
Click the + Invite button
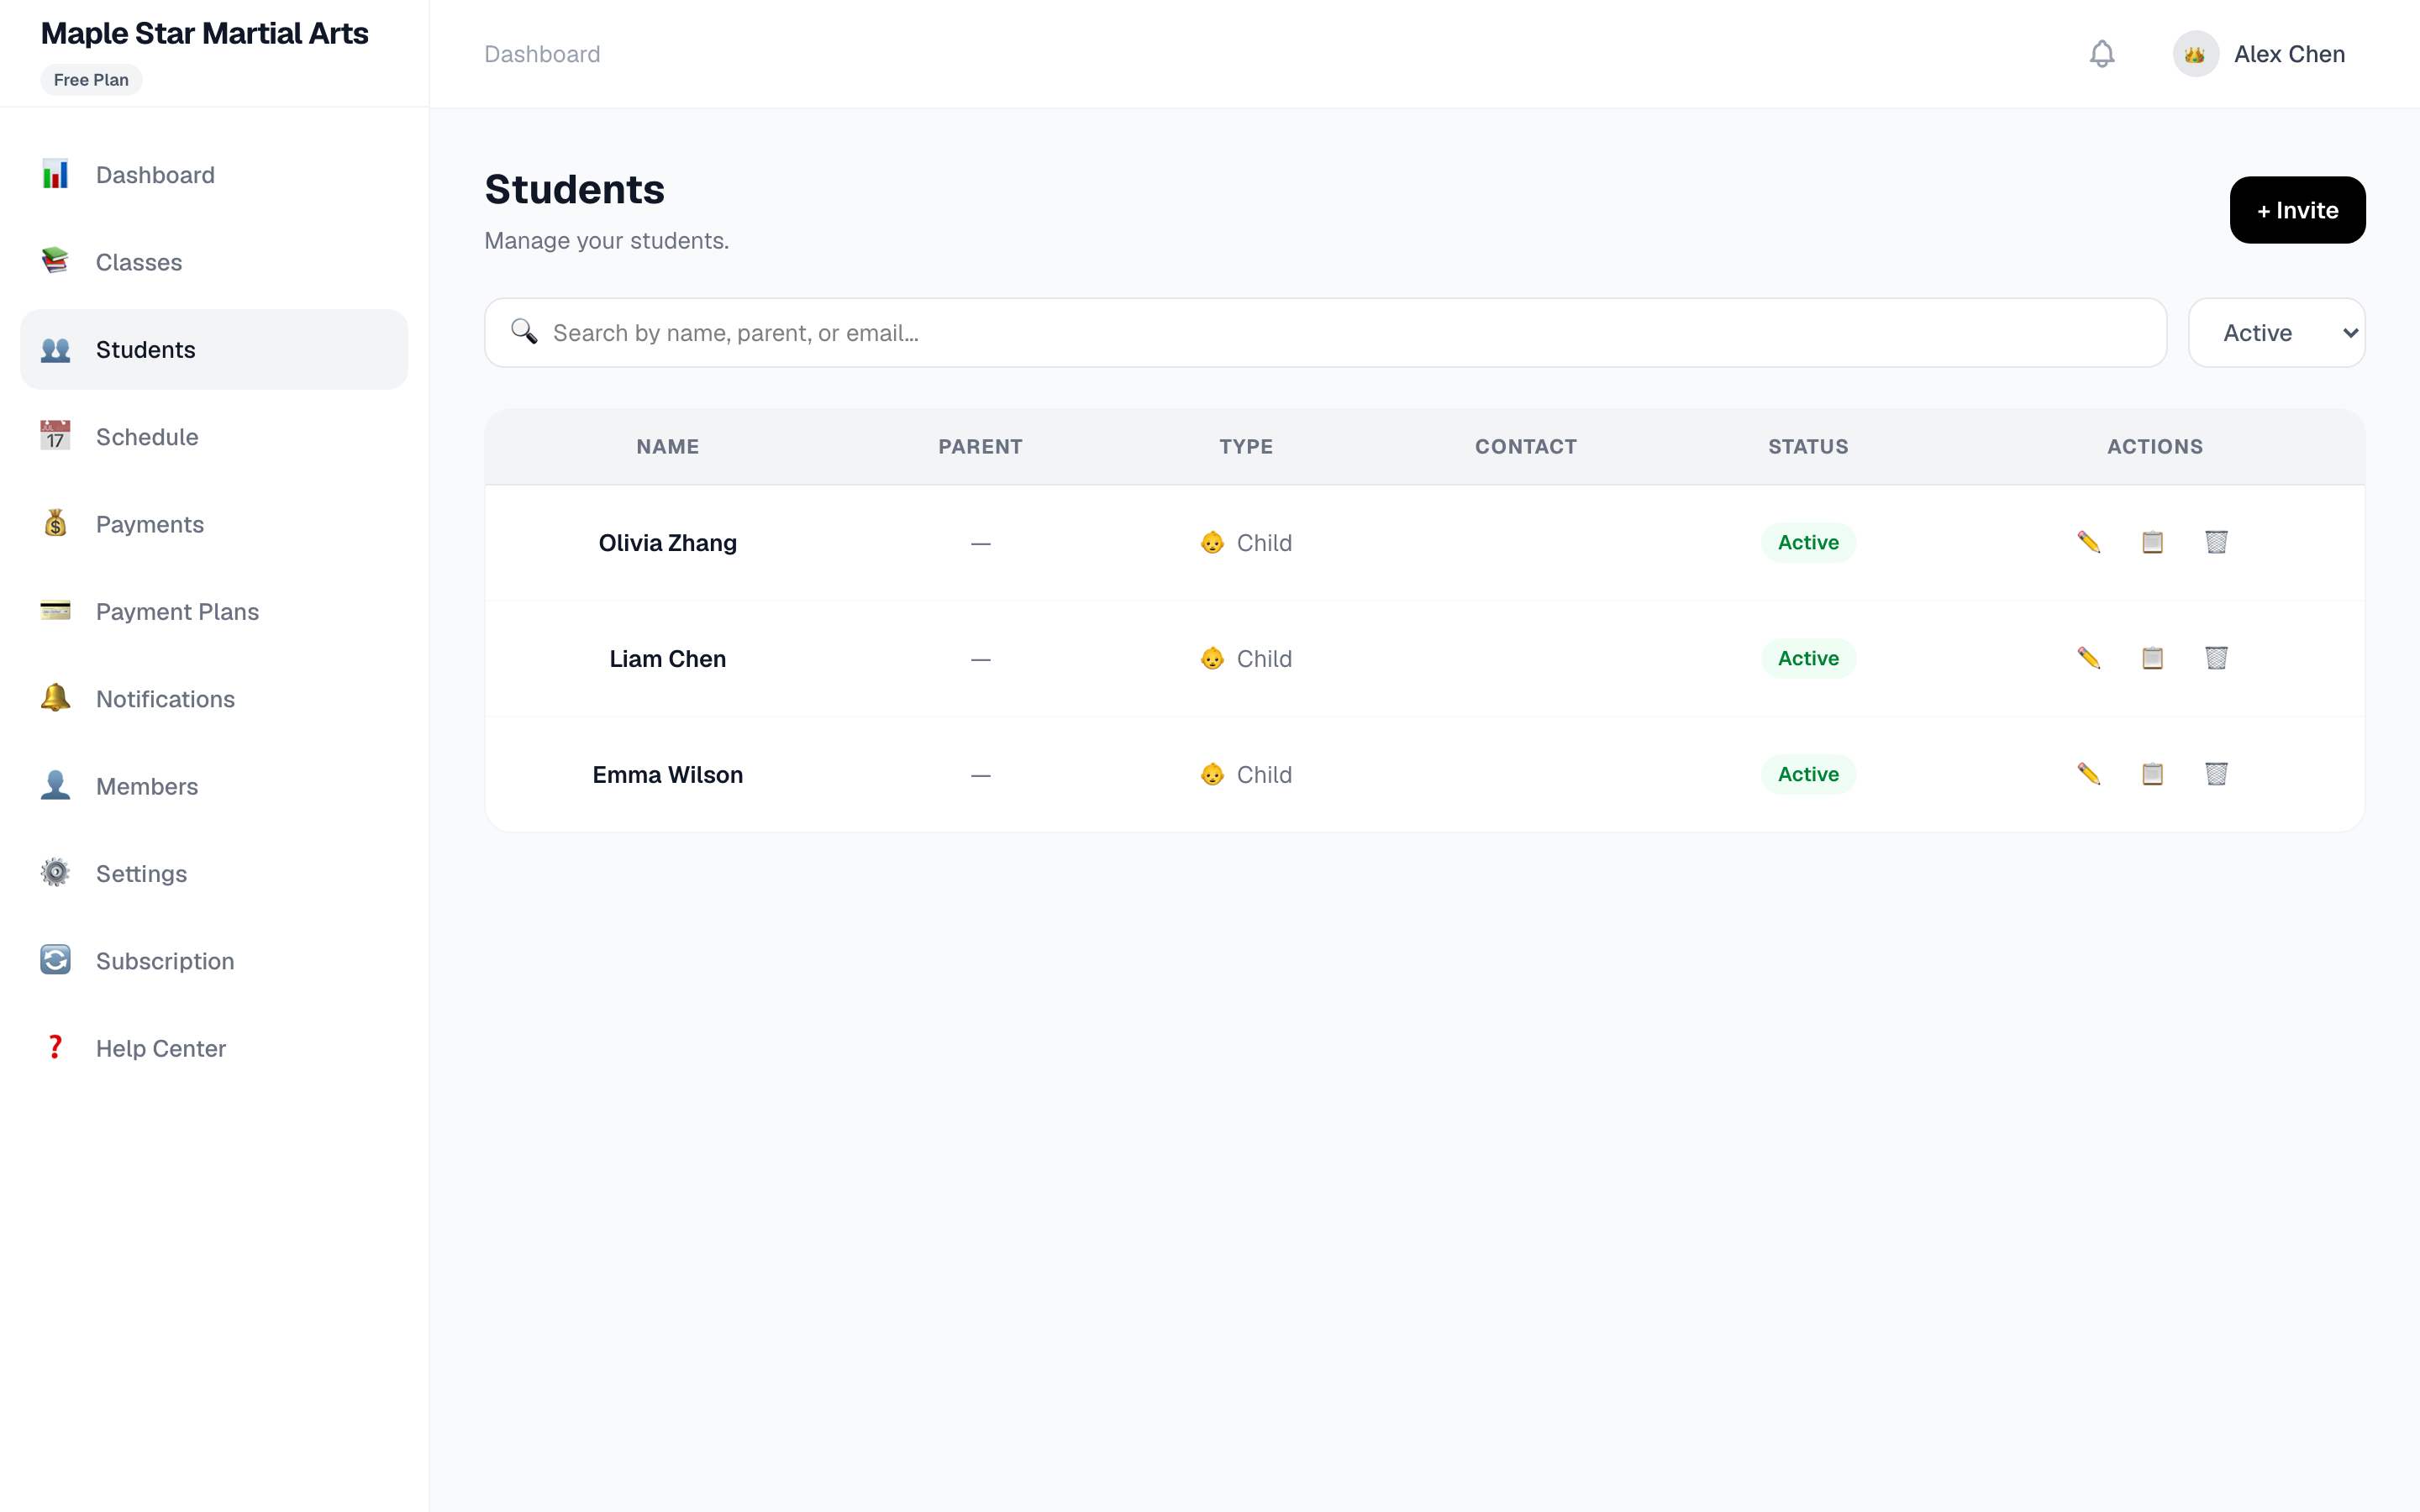click(2297, 210)
